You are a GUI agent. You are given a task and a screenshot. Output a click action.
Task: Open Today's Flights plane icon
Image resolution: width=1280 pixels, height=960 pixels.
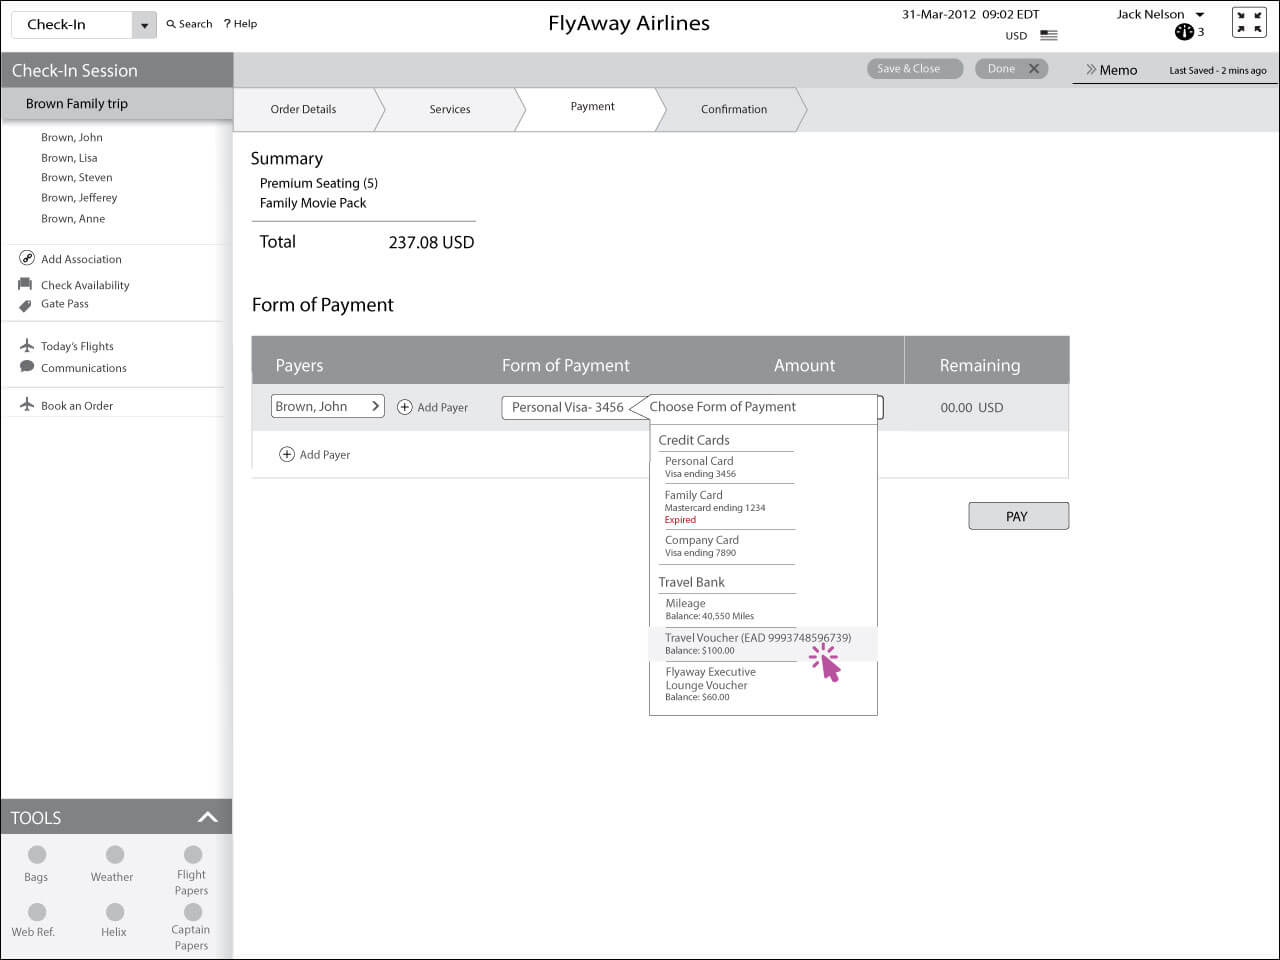pos(27,345)
